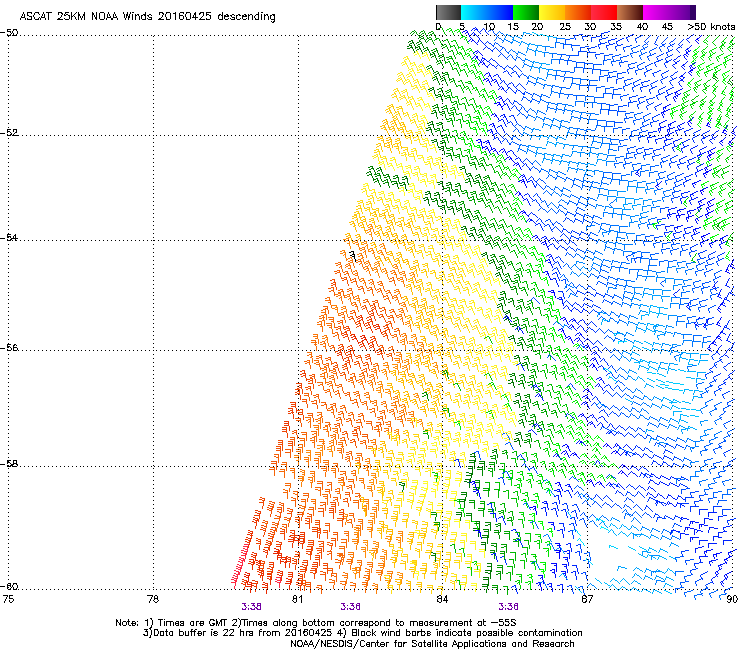Click the '-56' latitude axis label

click(x=9, y=347)
